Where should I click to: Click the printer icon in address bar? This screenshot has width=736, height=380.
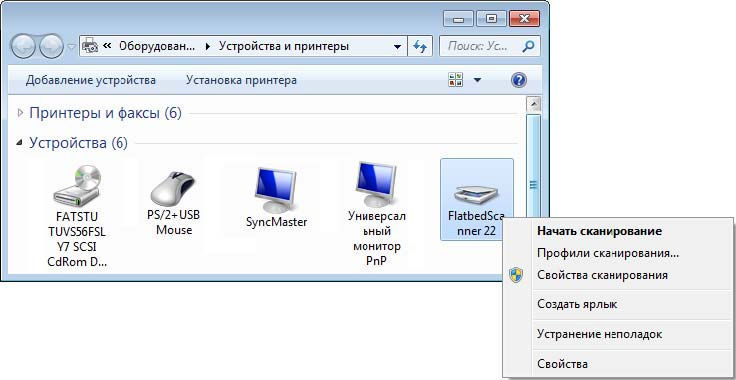click(90, 46)
